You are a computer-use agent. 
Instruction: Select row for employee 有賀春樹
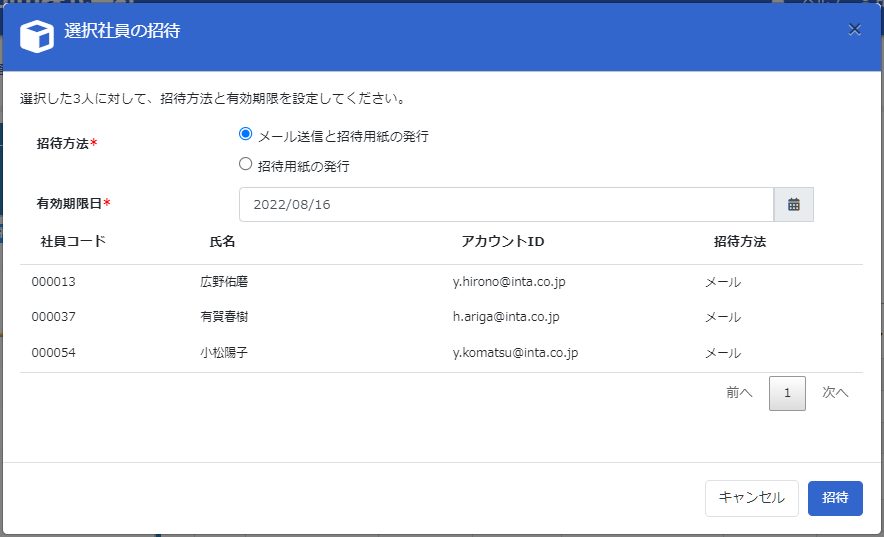224,317
